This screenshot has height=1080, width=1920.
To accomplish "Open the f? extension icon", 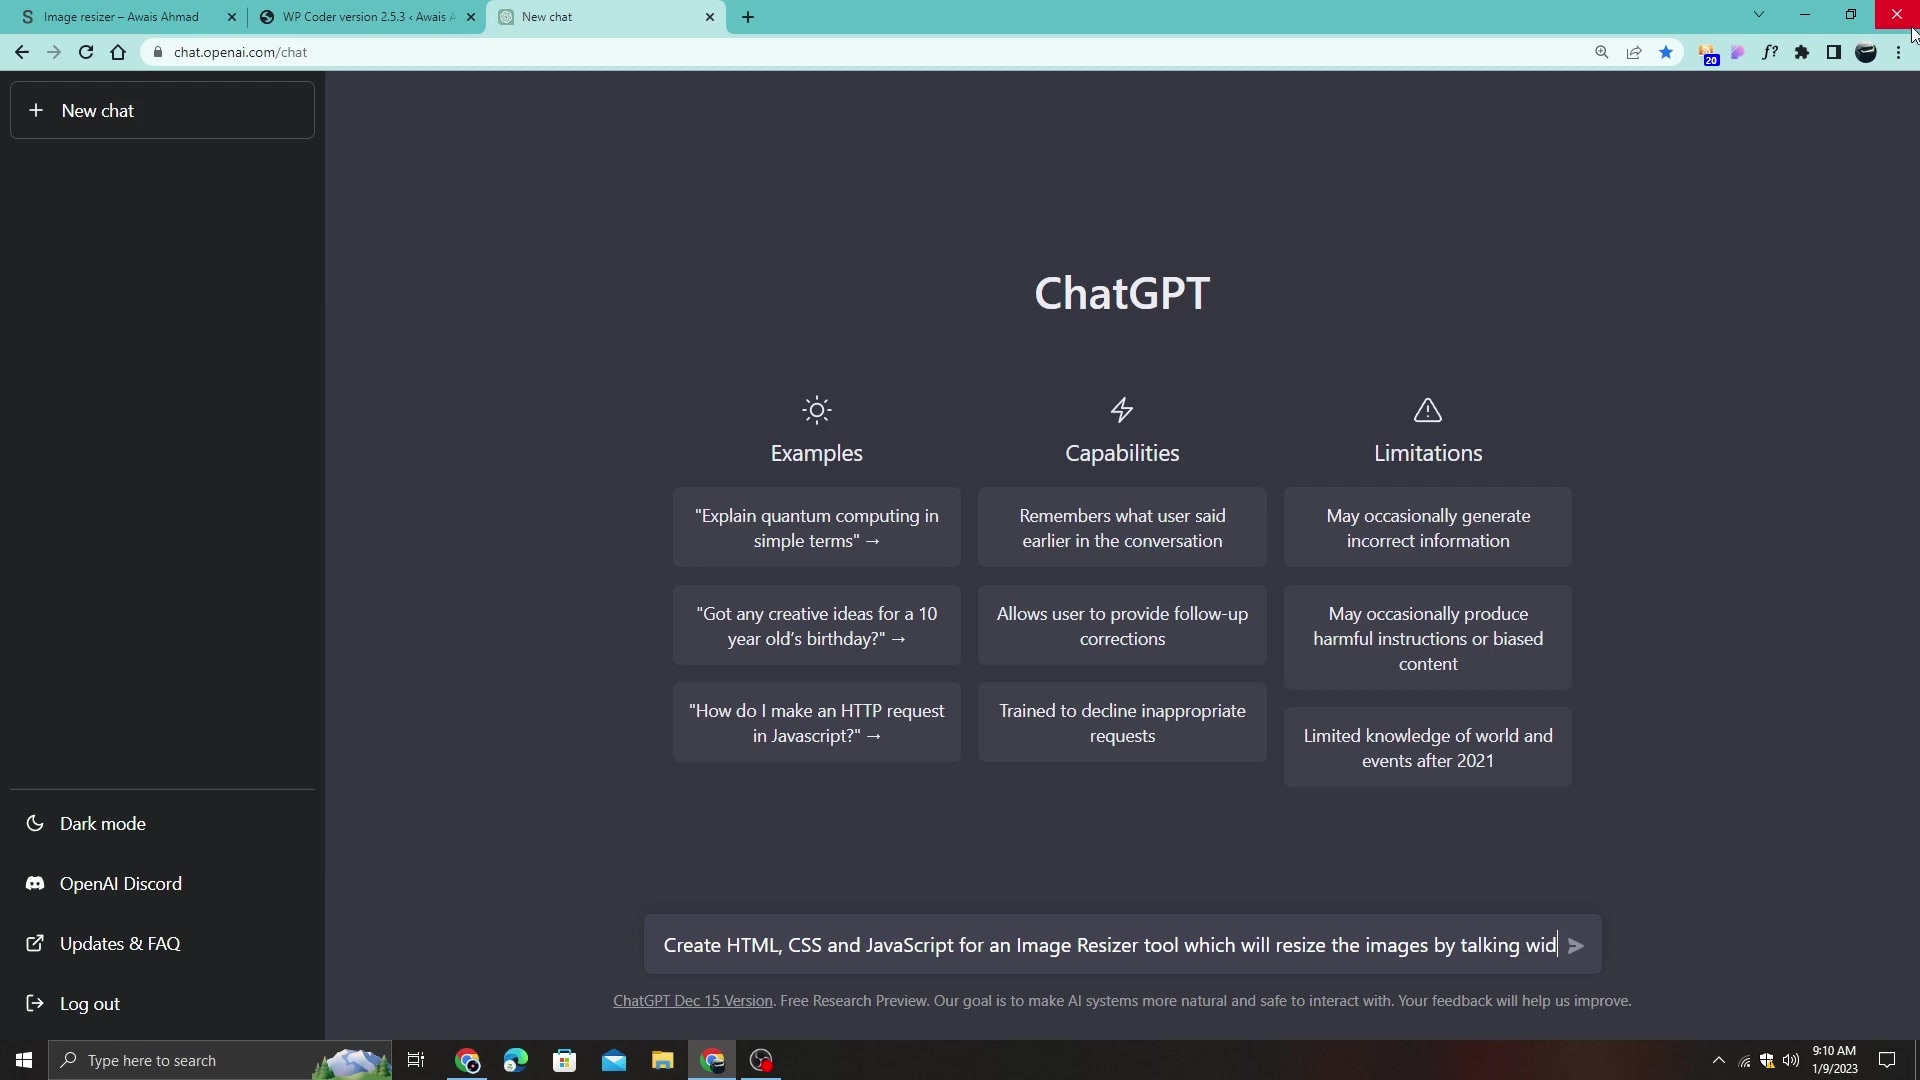I will (x=1770, y=53).
